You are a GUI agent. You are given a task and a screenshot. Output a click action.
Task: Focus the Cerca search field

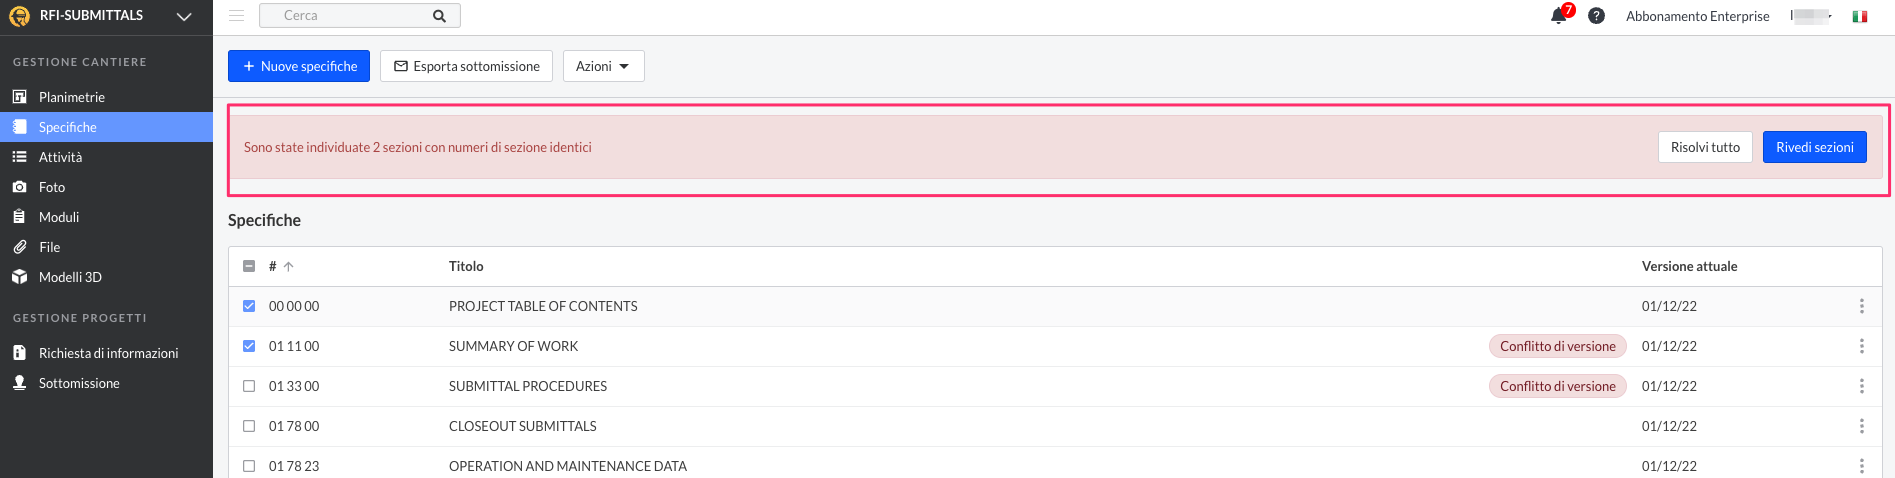coord(345,16)
